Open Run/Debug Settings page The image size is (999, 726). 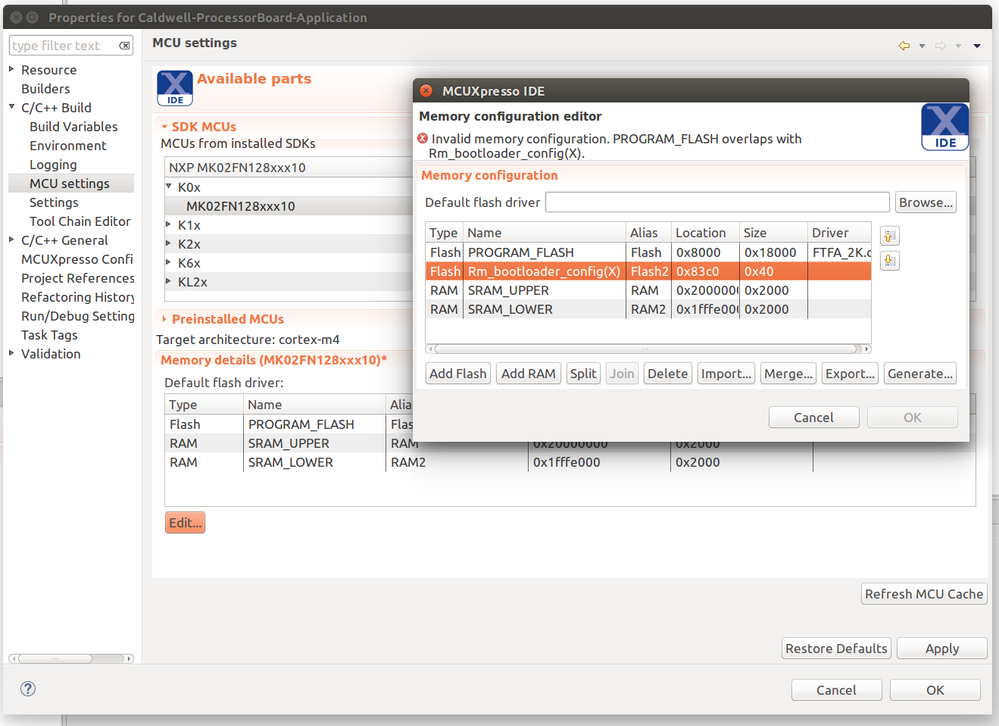(x=78, y=316)
